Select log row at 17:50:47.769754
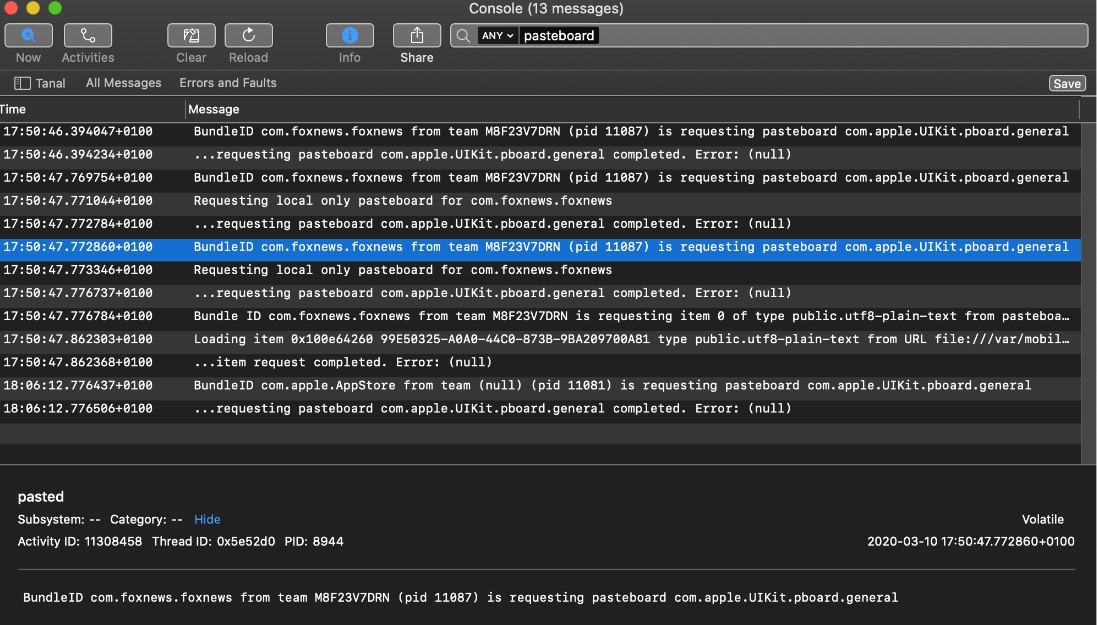Screen dimensions: 1097x625 click(540, 178)
